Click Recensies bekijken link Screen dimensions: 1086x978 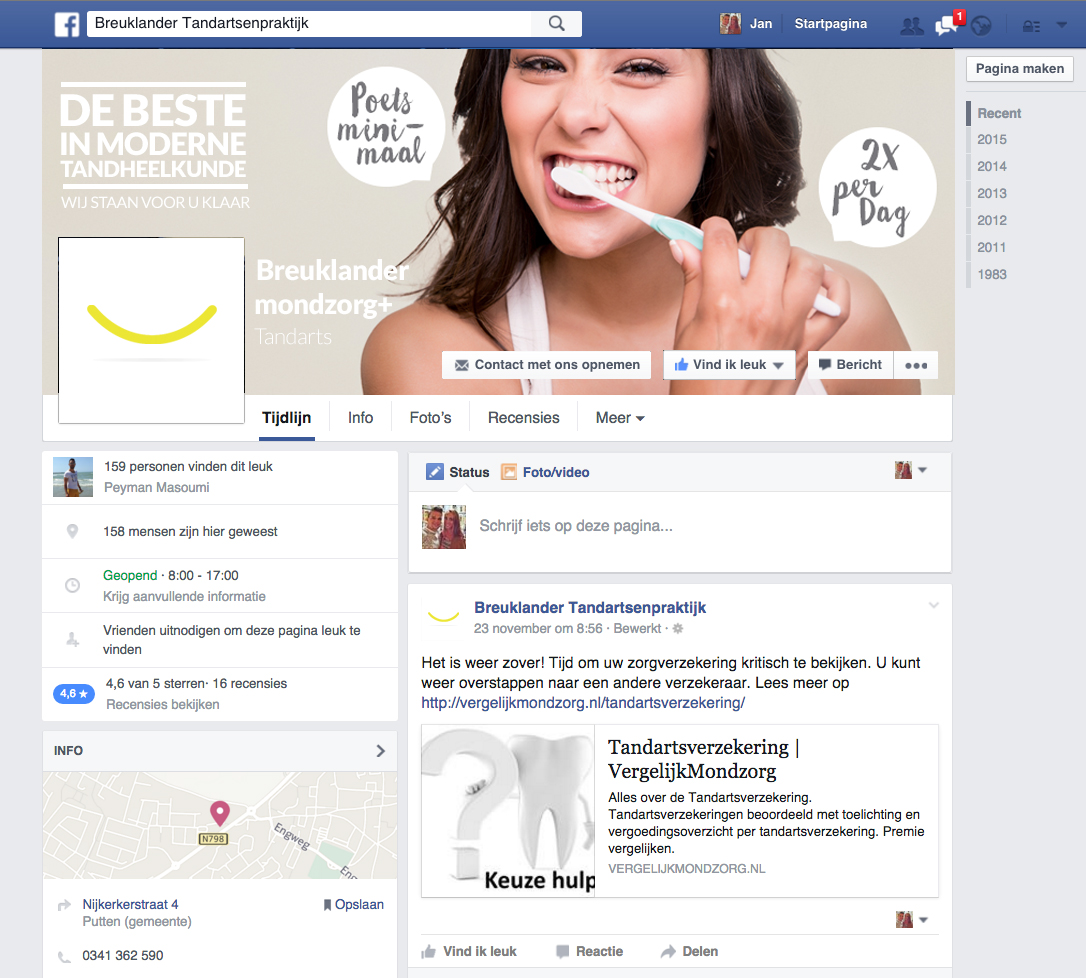(163, 704)
